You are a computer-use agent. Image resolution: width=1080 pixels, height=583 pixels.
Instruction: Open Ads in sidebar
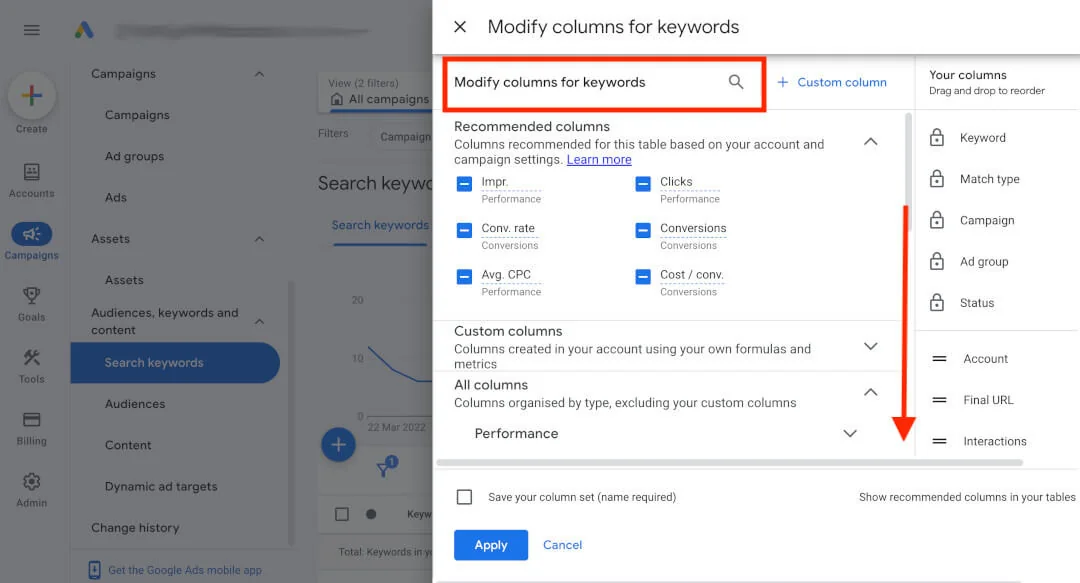click(116, 198)
